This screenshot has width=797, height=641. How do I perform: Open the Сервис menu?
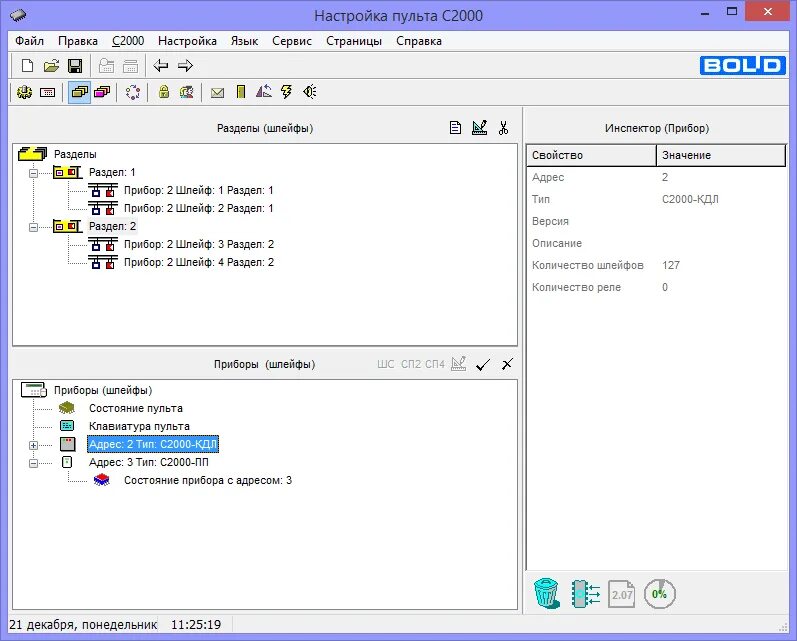click(x=292, y=41)
